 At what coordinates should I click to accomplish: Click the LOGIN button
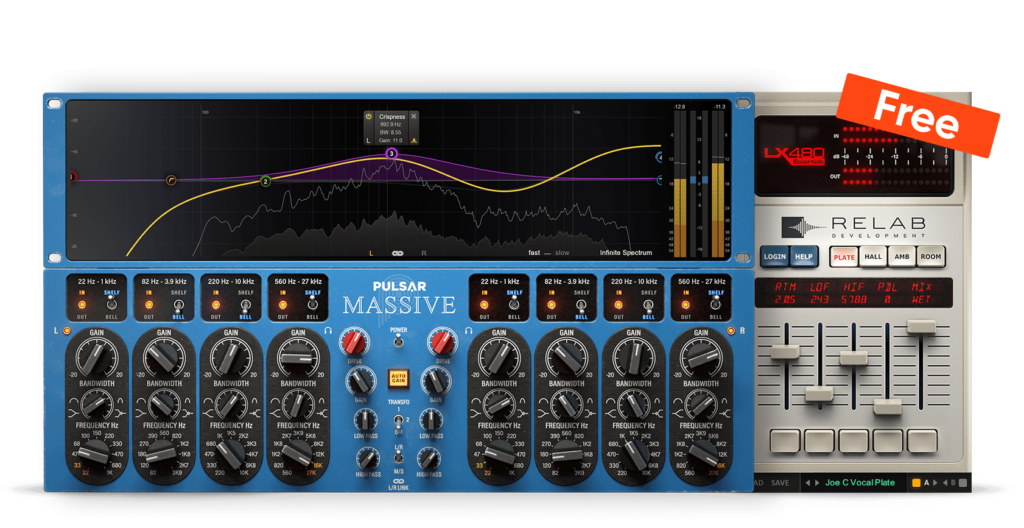(775, 257)
